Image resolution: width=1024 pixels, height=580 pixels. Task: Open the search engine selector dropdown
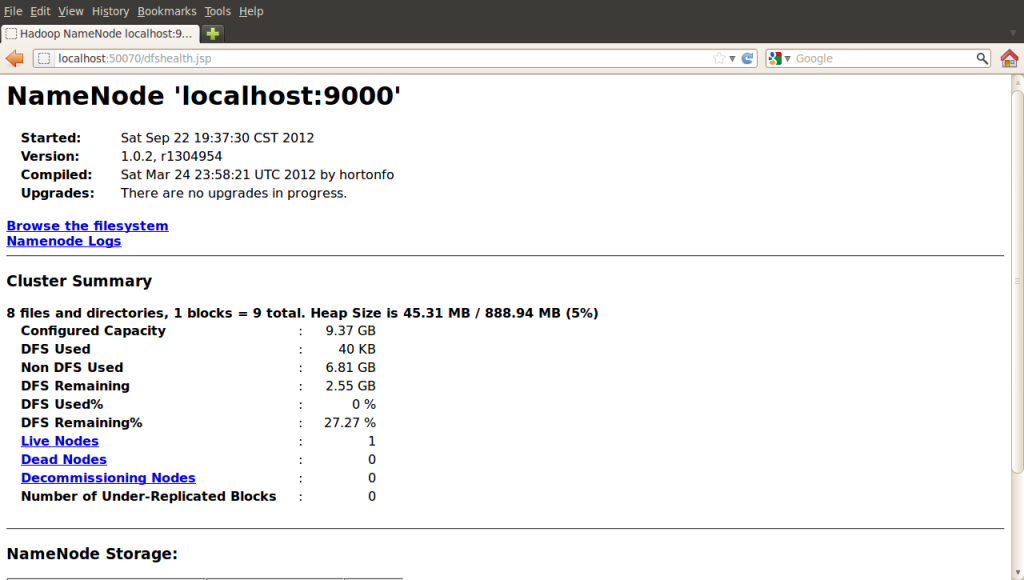coord(786,58)
